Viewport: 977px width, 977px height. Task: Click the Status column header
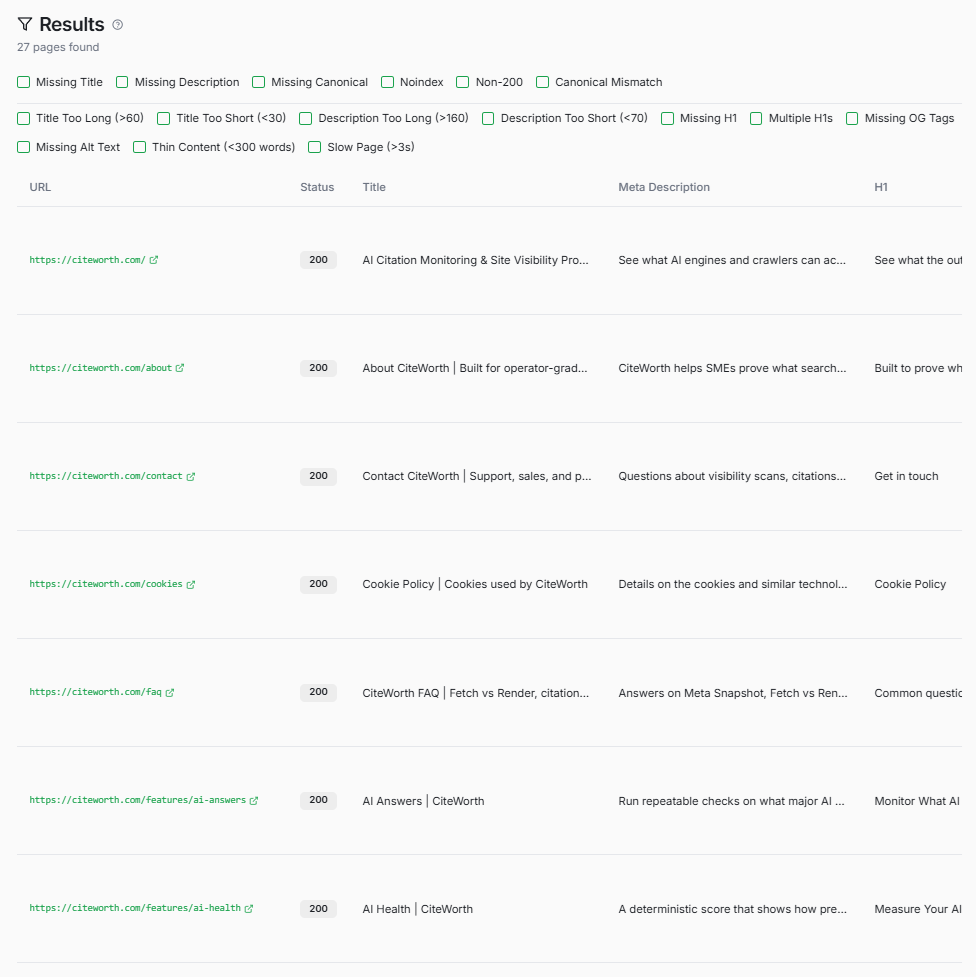tap(317, 187)
